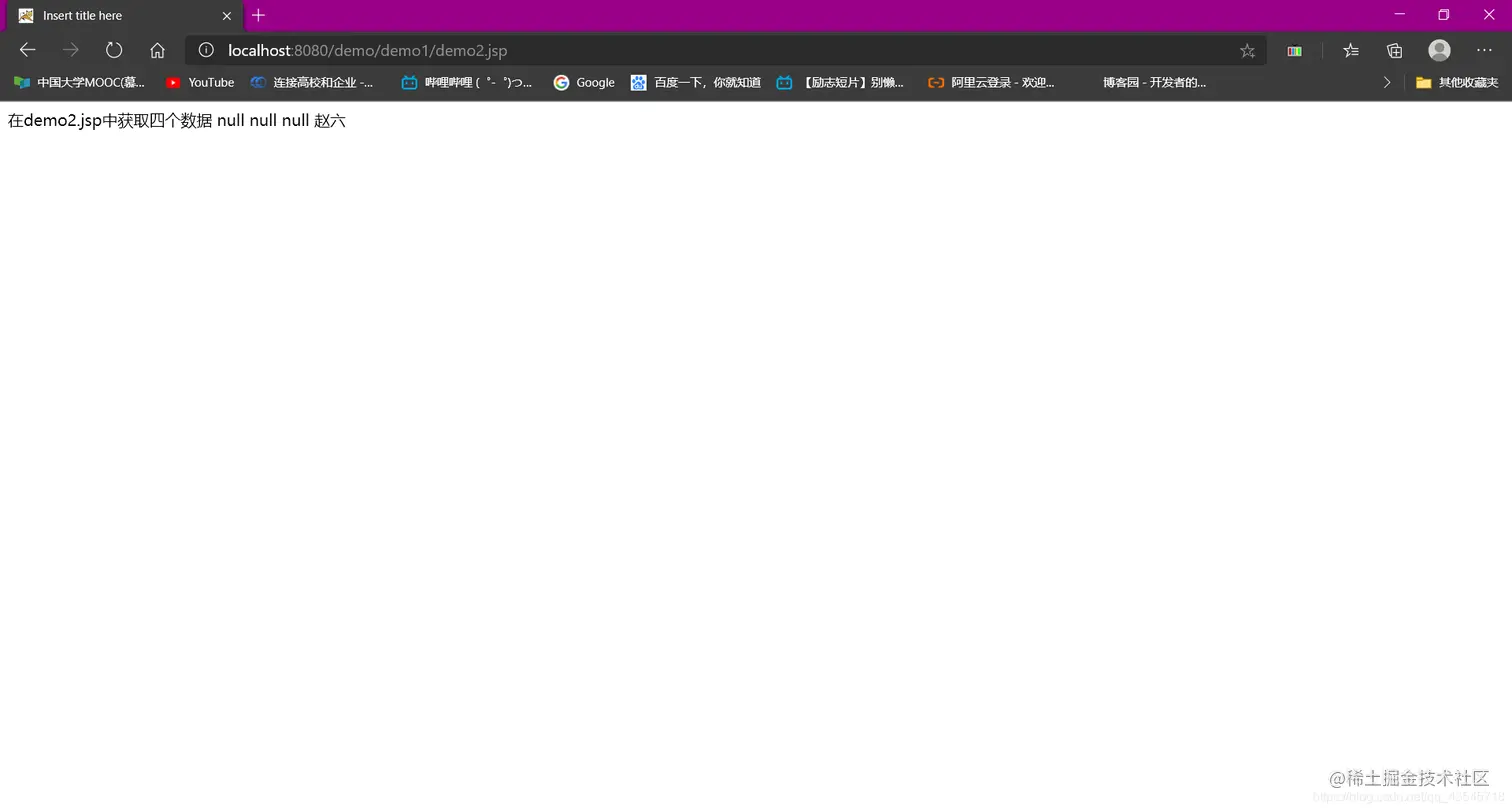The height and width of the screenshot is (811, 1512).
Task: Open the user profile avatar
Action: [x=1439, y=50]
